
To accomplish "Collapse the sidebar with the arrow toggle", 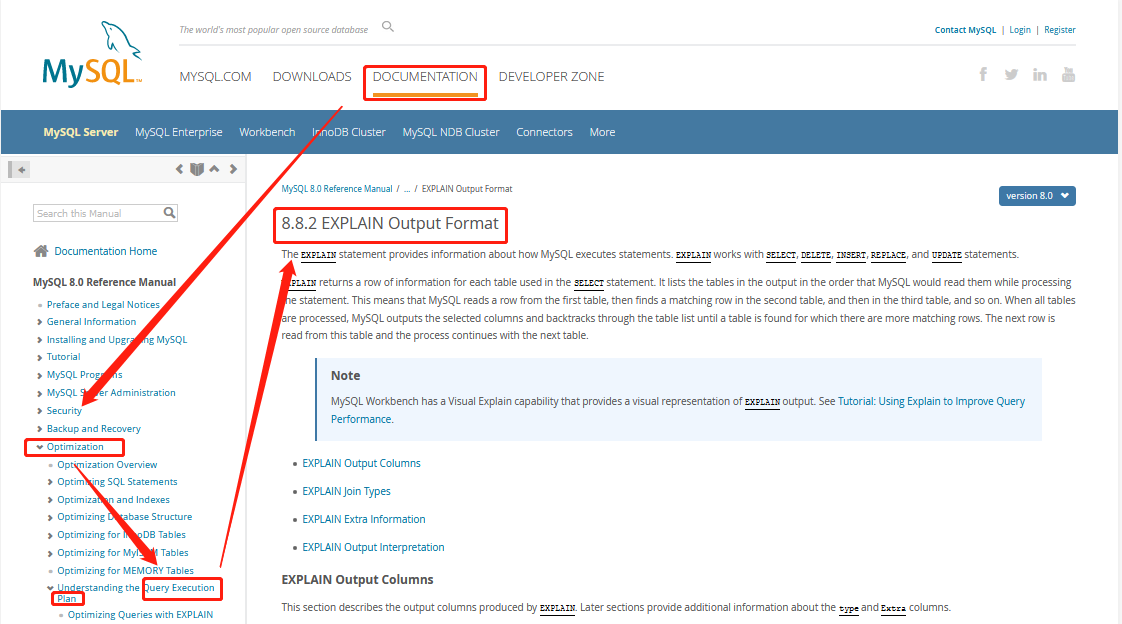I will (19, 170).
